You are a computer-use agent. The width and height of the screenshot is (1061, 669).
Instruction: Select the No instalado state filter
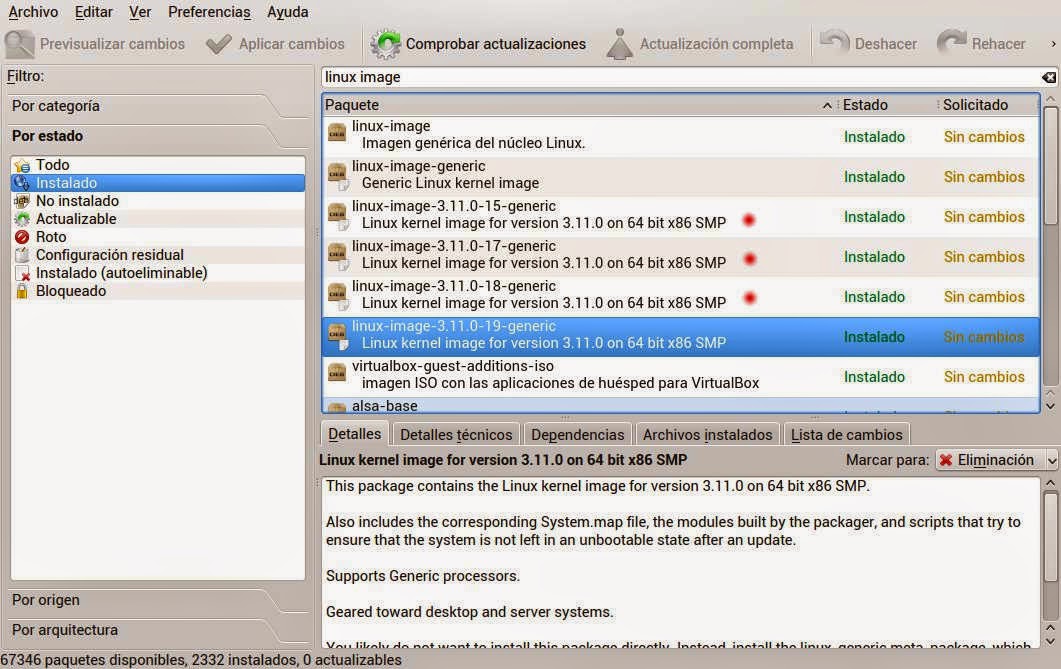tap(158, 201)
